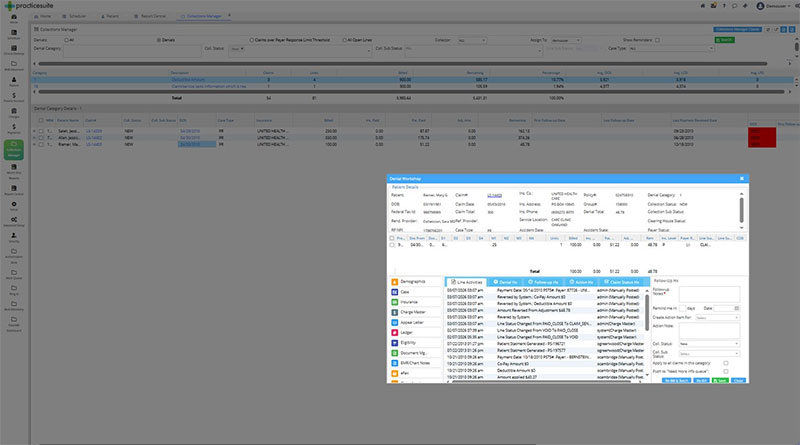Click pin icon in top header

tap(745, 6)
